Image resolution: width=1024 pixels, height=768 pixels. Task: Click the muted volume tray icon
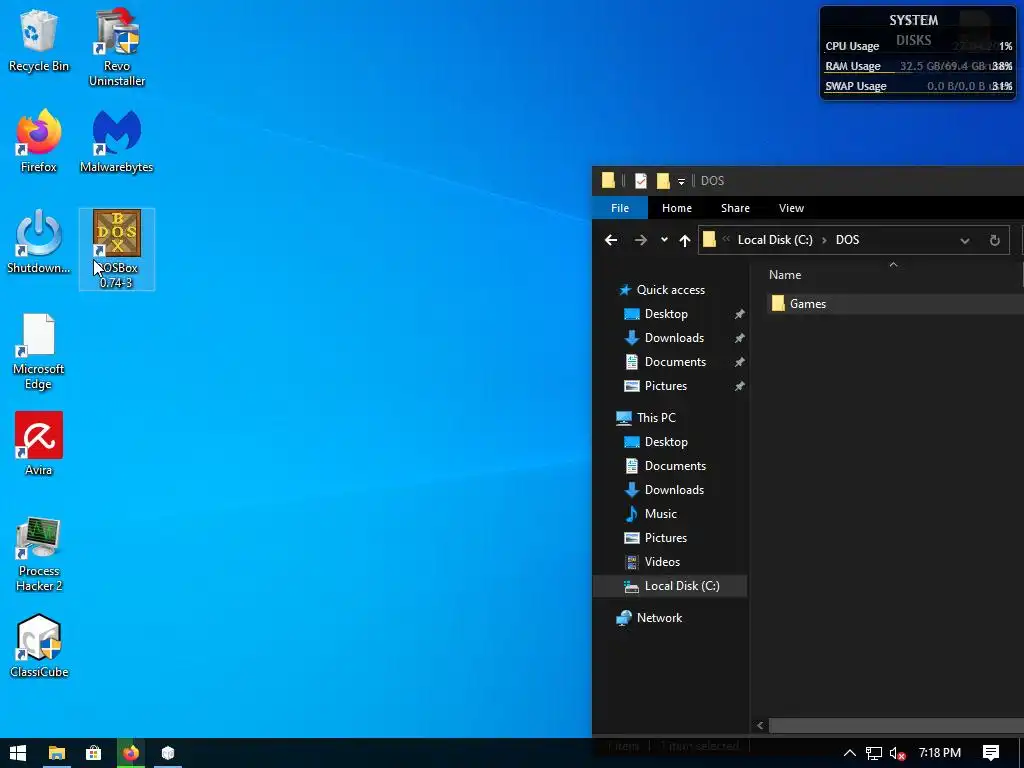pos(897,753)
